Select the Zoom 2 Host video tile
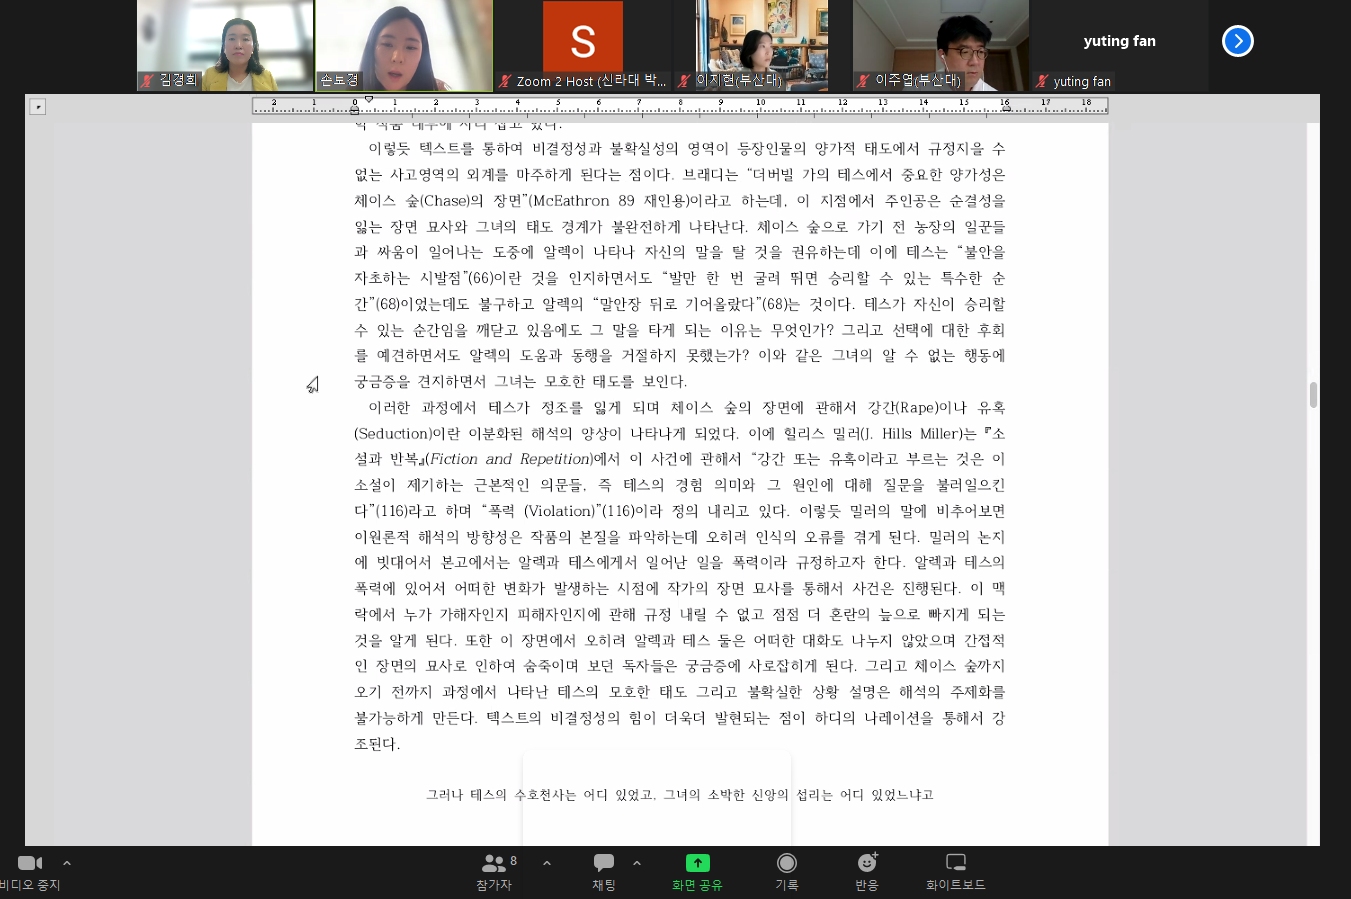 [x=583, y=45]
